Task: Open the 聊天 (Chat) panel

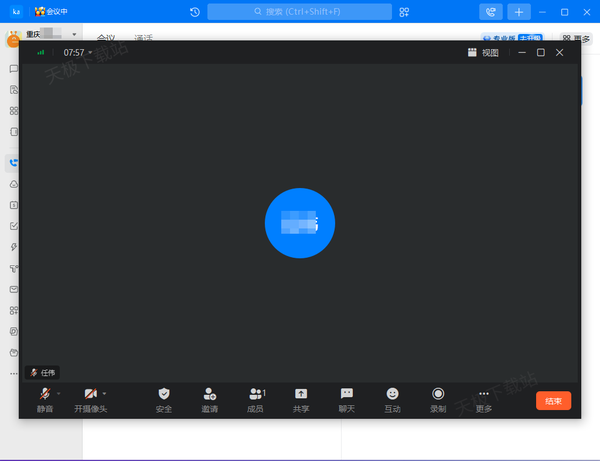Action: tap(346, 394)
